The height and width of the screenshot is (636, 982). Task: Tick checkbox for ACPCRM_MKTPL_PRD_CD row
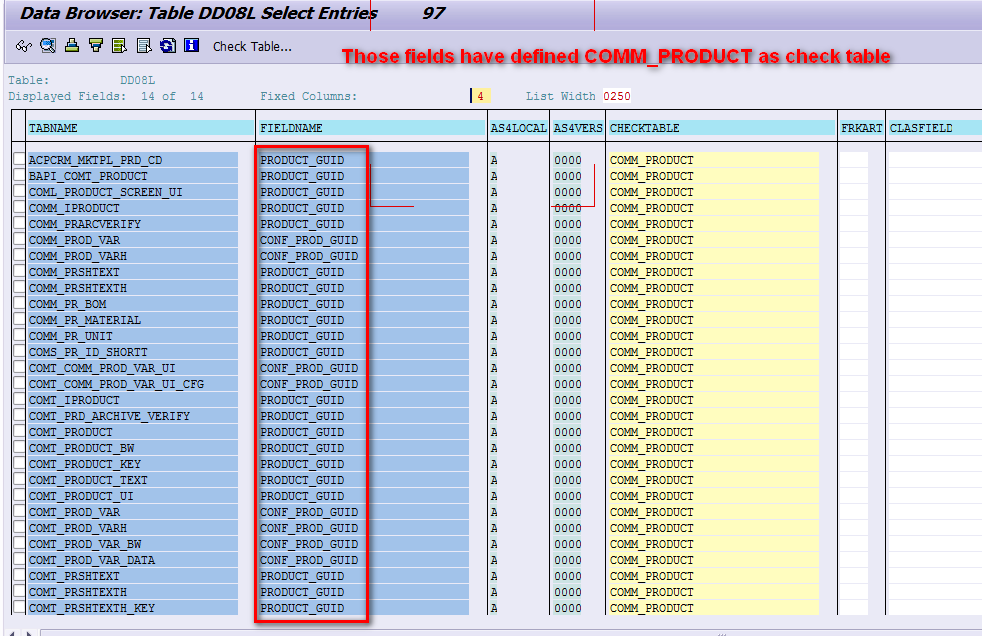19,160
